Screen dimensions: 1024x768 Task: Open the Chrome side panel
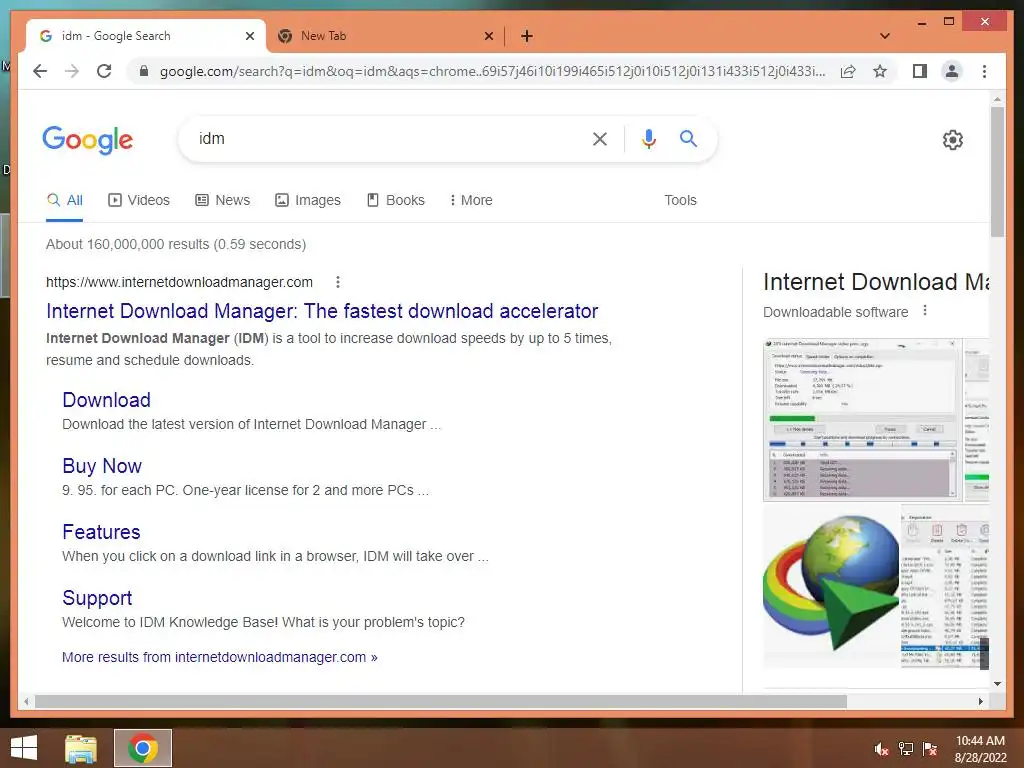pyautogui.click(x=920, y=71)
